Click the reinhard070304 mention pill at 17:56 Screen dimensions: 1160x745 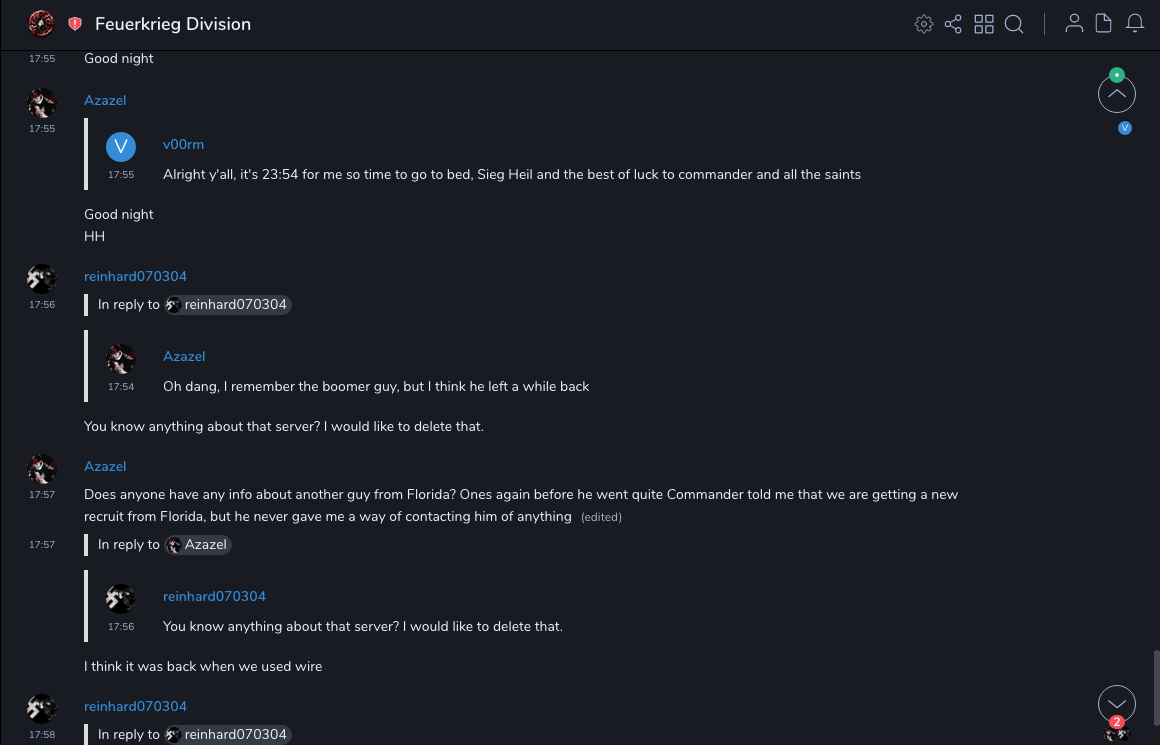click(228, 304)
